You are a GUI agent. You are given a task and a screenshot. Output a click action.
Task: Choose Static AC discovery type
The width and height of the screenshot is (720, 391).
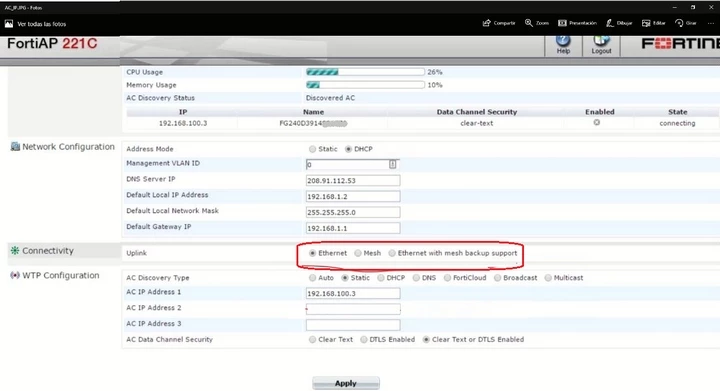click(x=344, y=278)
